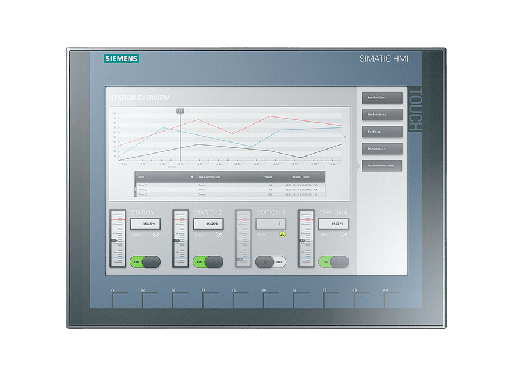Open the bottom button in right navigation menu
The image size is (512, 376).
click(382, 166)
